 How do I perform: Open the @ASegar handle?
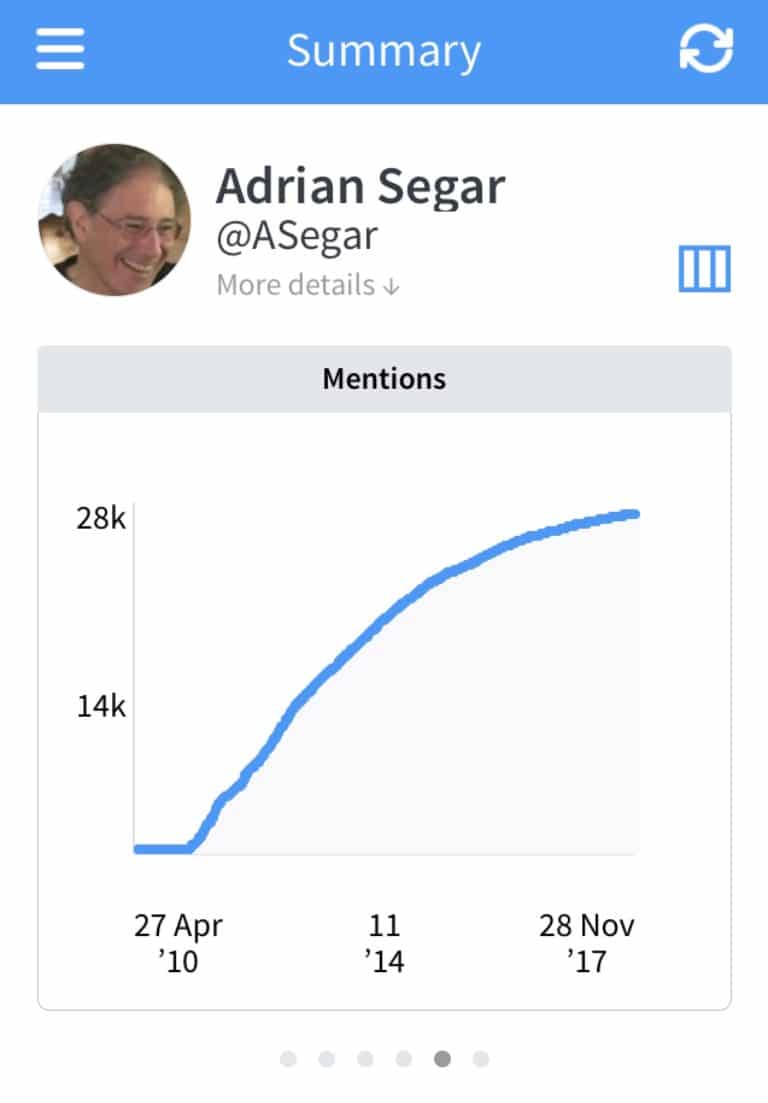297,236
